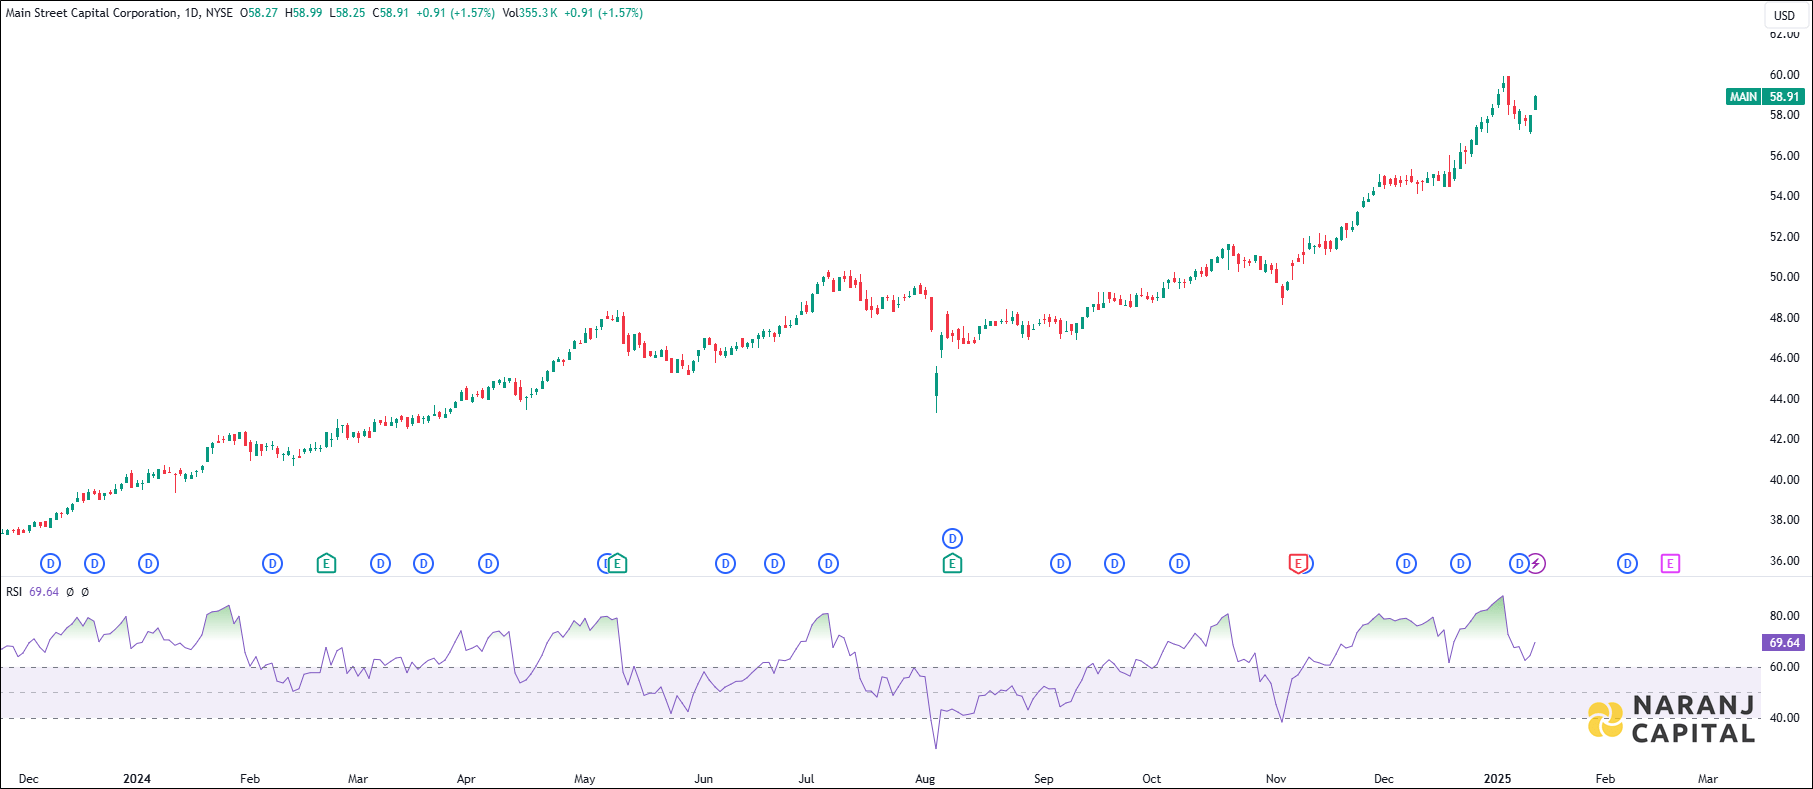Click the early June 2024 dividend marker
Viewport: 1813px width, 789px height.
(725, 564)
